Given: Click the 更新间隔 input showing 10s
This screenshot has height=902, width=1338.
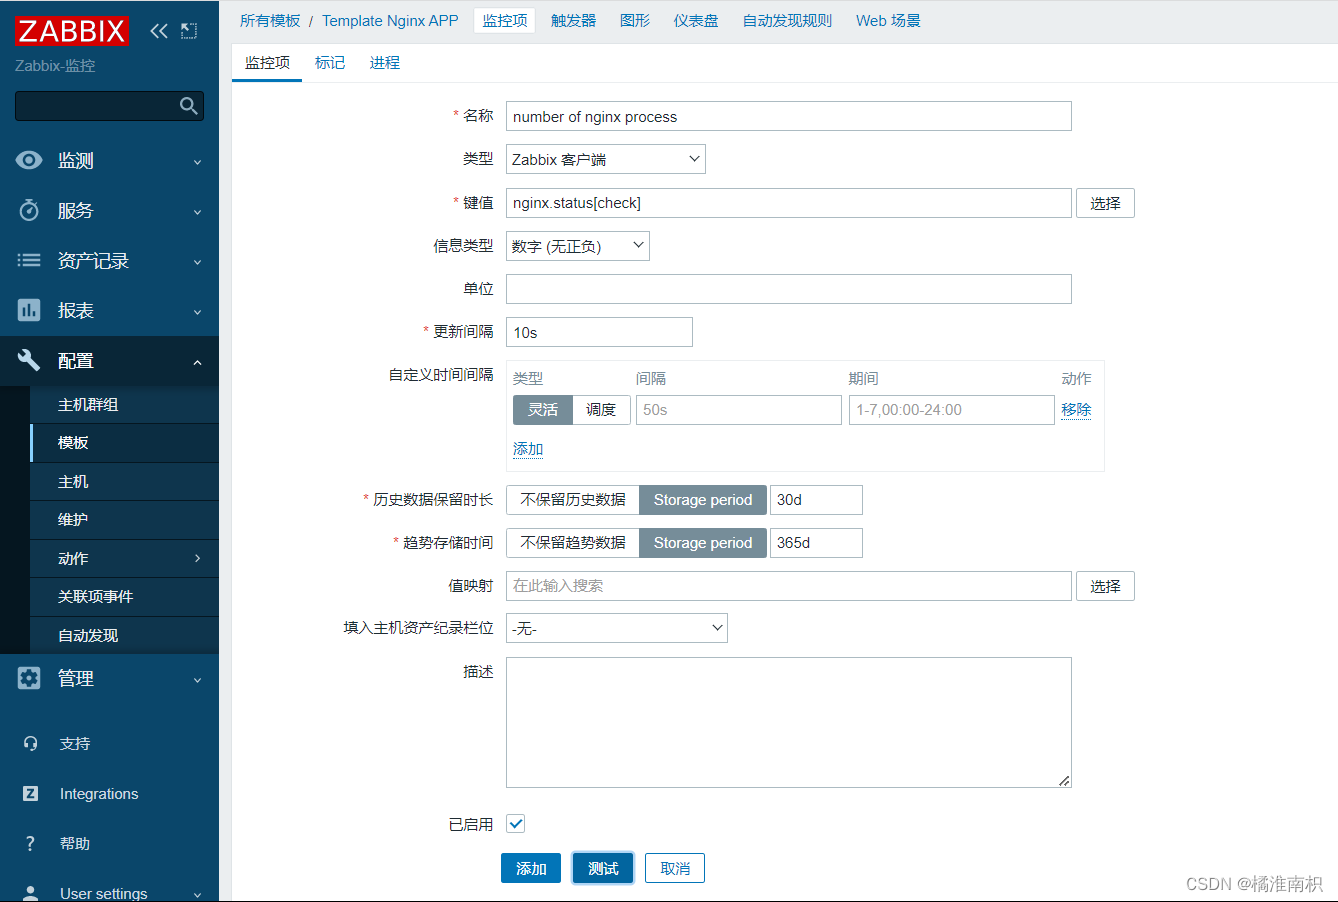Looking at the screenshot, I should pyautogui.click(x=599, y=332).
